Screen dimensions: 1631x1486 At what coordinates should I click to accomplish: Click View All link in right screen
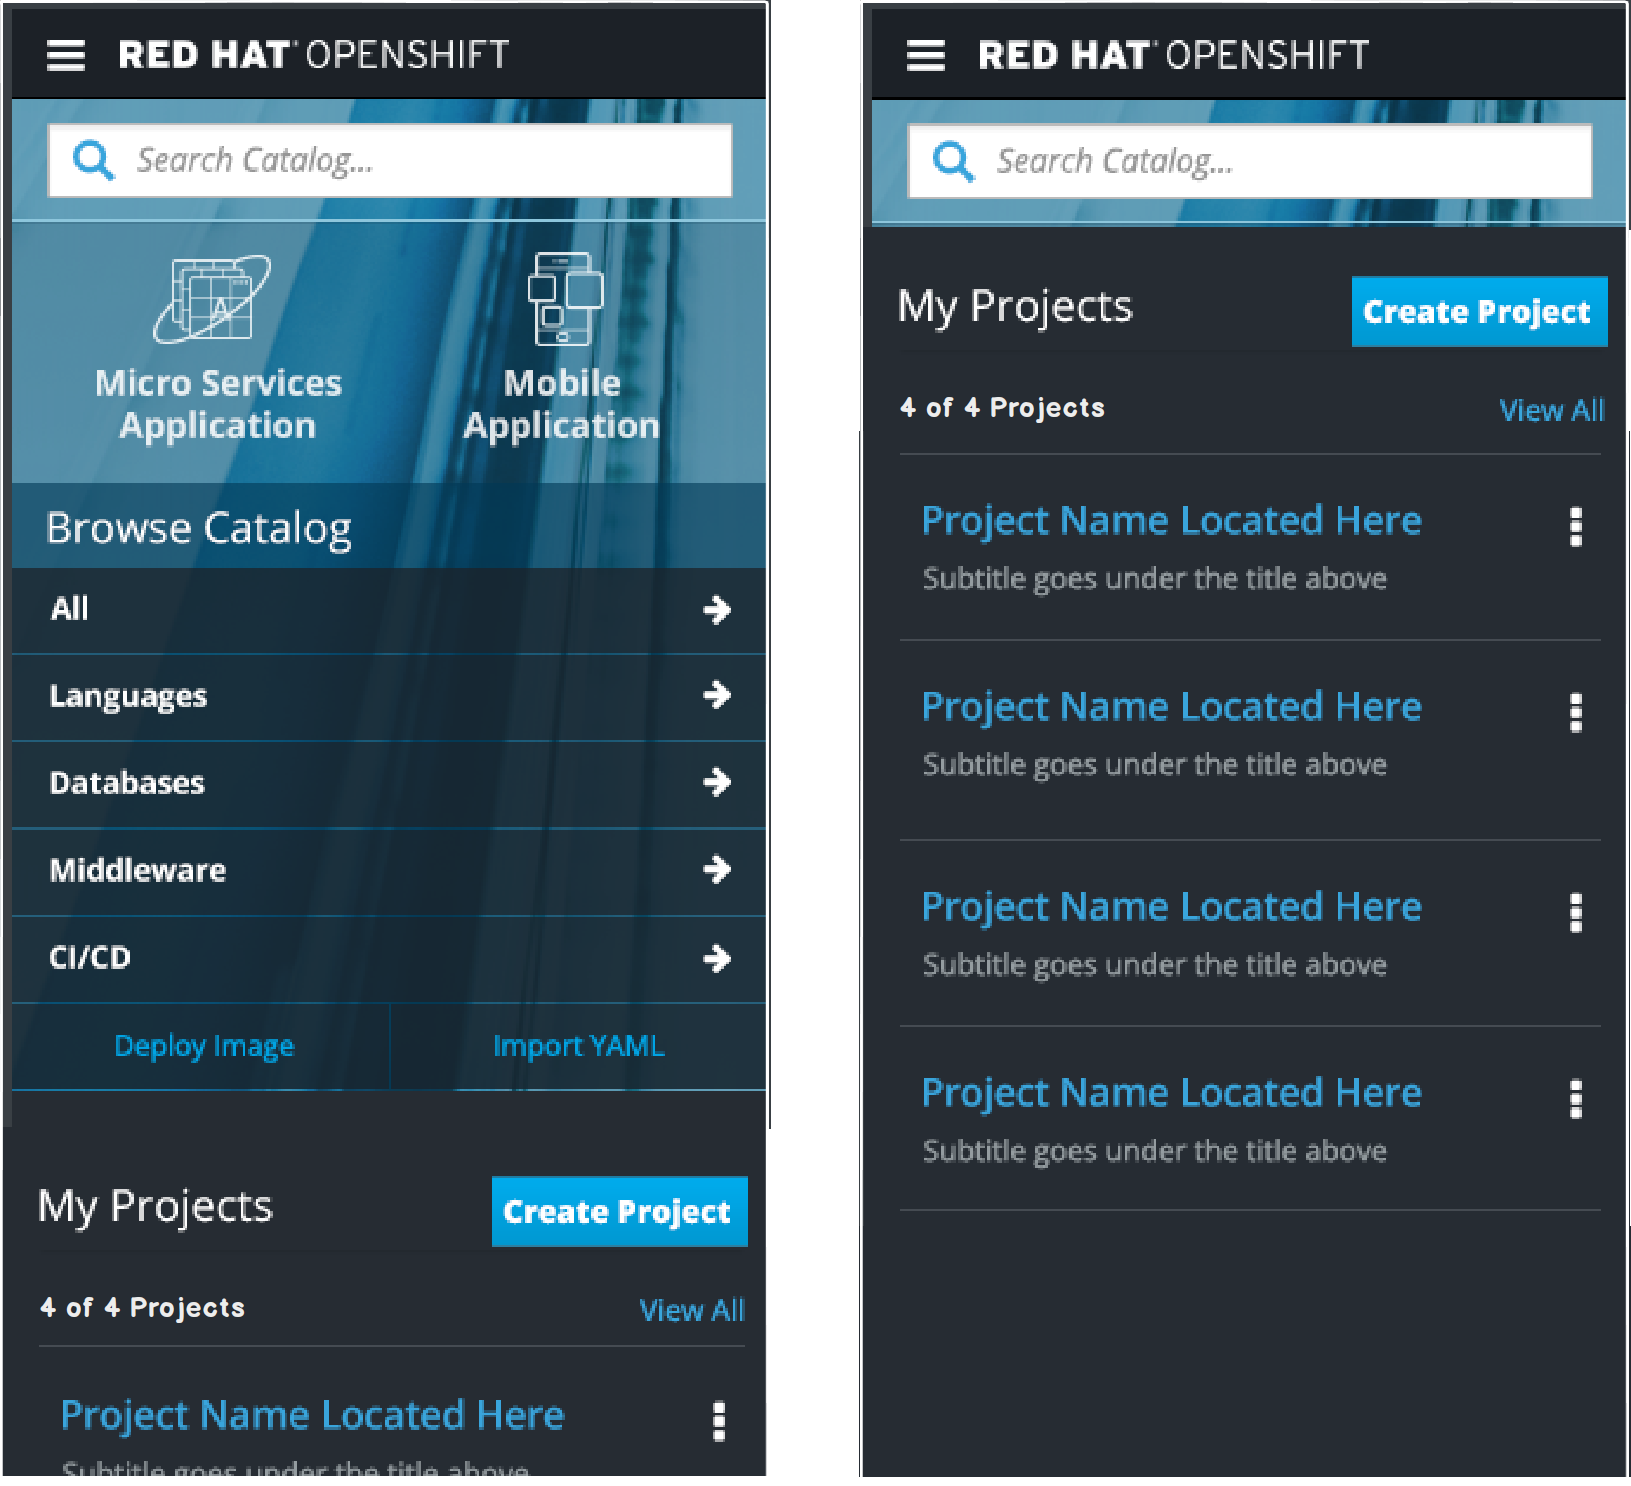click(1552, 410)
